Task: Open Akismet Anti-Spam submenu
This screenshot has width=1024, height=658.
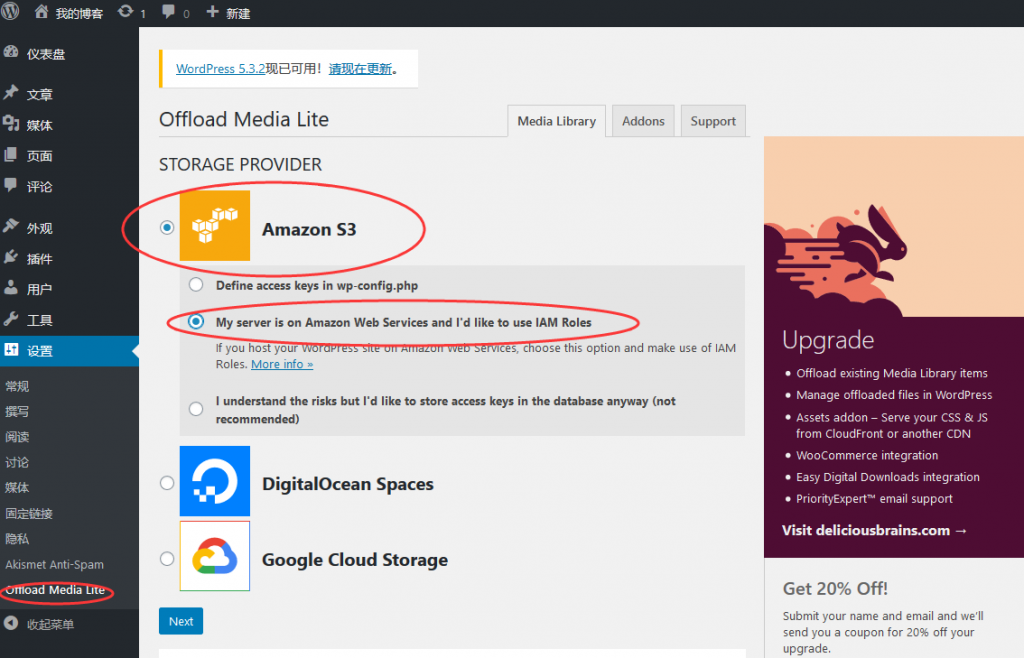Action: coord(55,565)
